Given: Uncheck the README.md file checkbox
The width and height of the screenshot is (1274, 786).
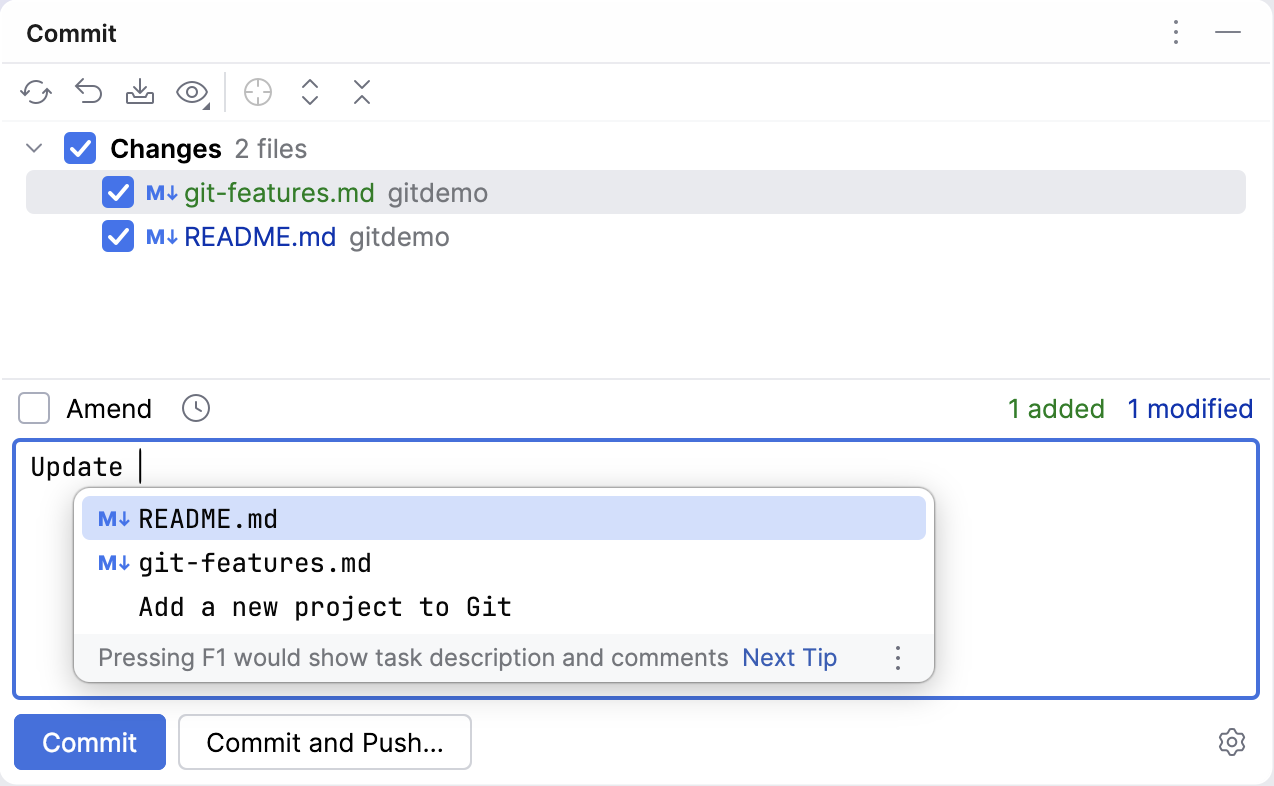Looking at the screenshot, I should tap(117, 237).
